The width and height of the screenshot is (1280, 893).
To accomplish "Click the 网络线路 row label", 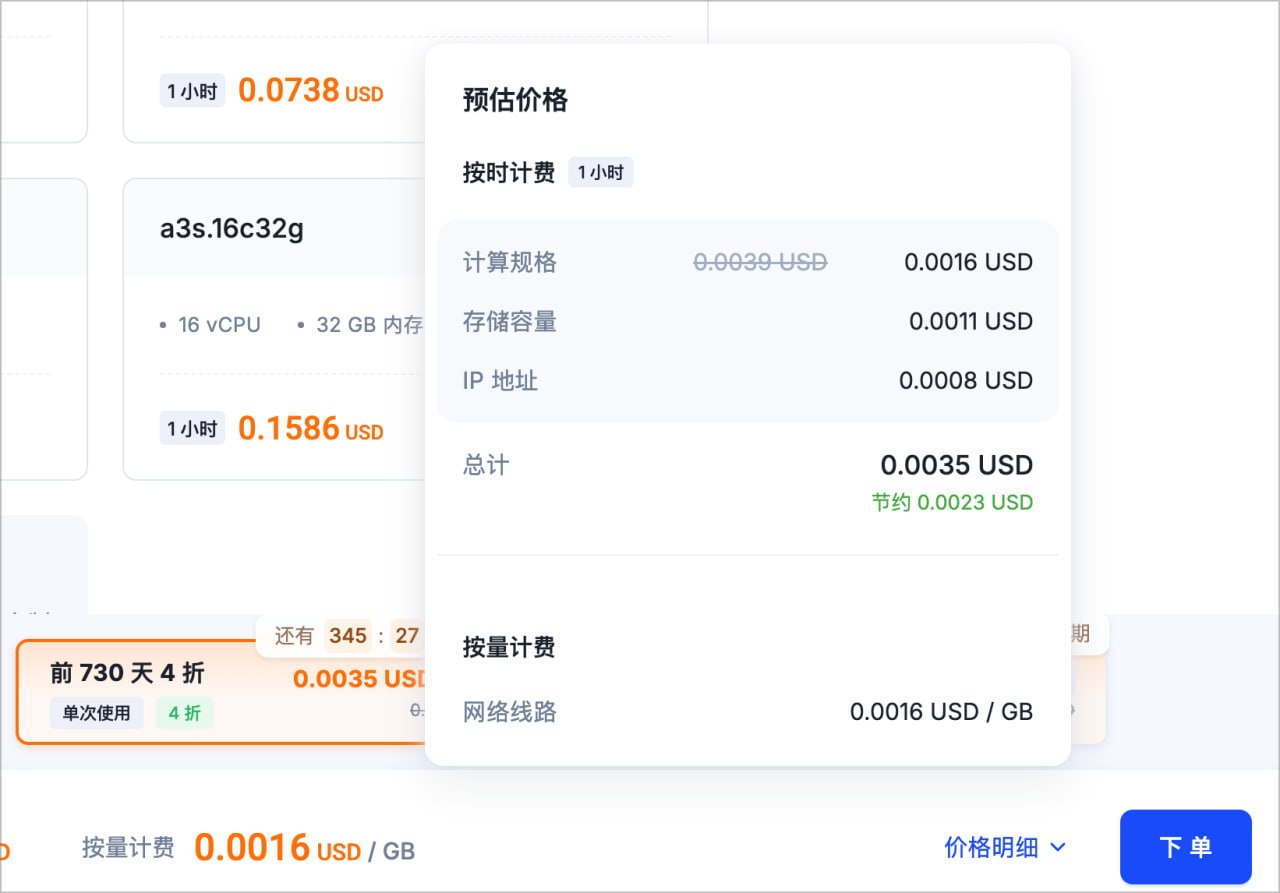I will tap(510, 712).
